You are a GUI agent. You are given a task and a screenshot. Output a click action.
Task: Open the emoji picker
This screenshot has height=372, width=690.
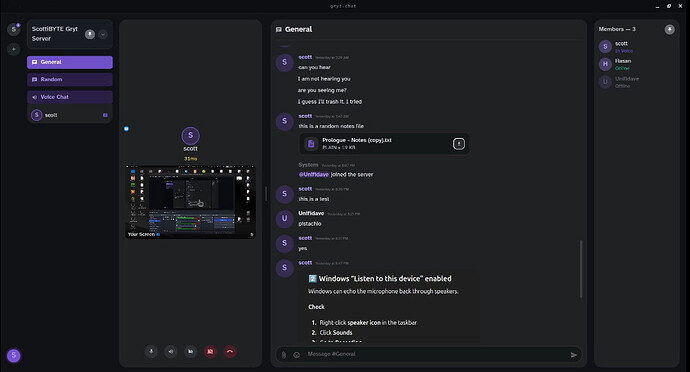point(297,355)
